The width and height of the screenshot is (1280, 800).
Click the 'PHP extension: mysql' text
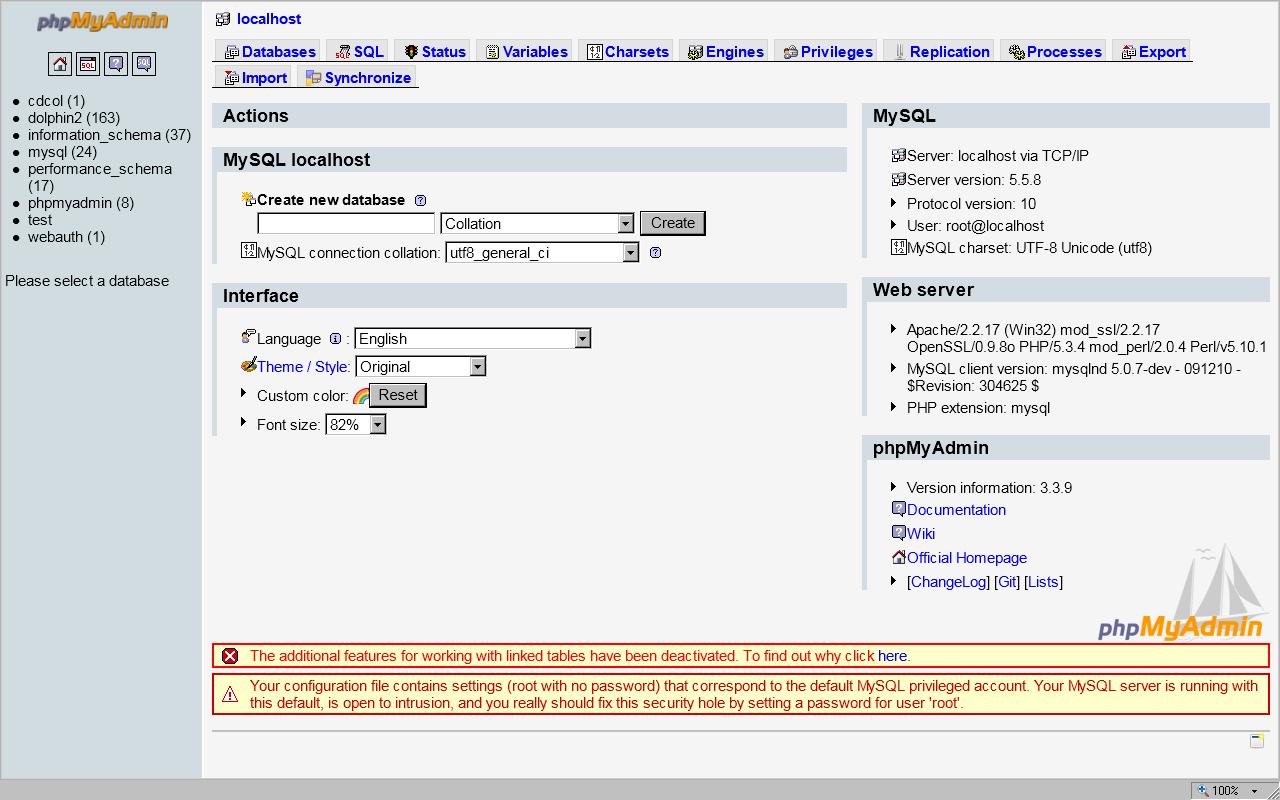tap(978, 408)
